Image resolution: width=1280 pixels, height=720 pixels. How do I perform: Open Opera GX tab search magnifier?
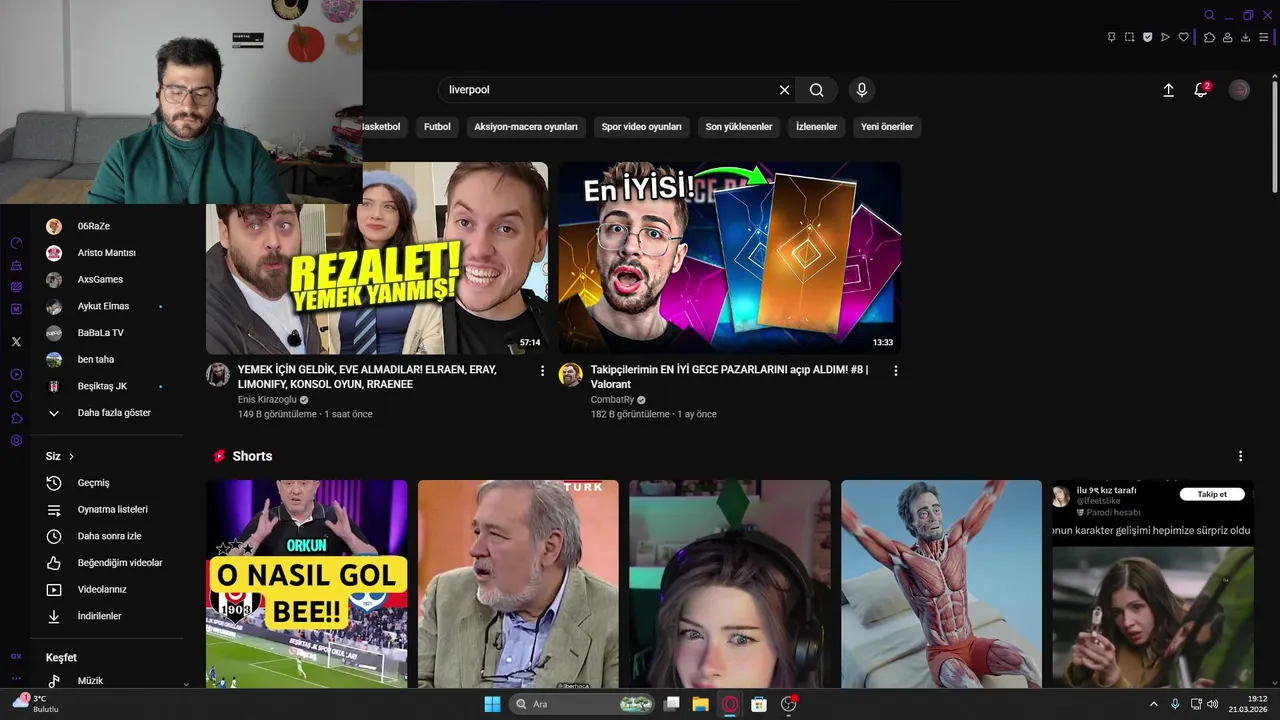coord(1209,15)
